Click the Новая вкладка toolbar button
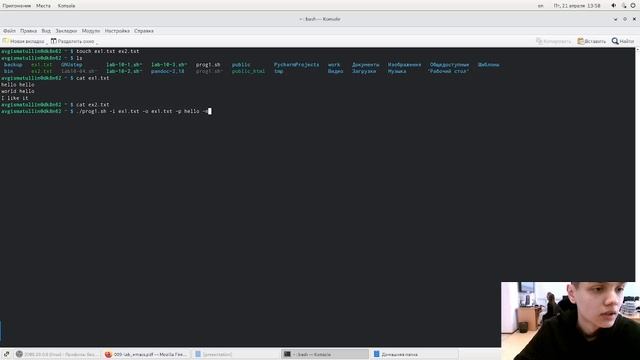 click(x=24, y=41)
